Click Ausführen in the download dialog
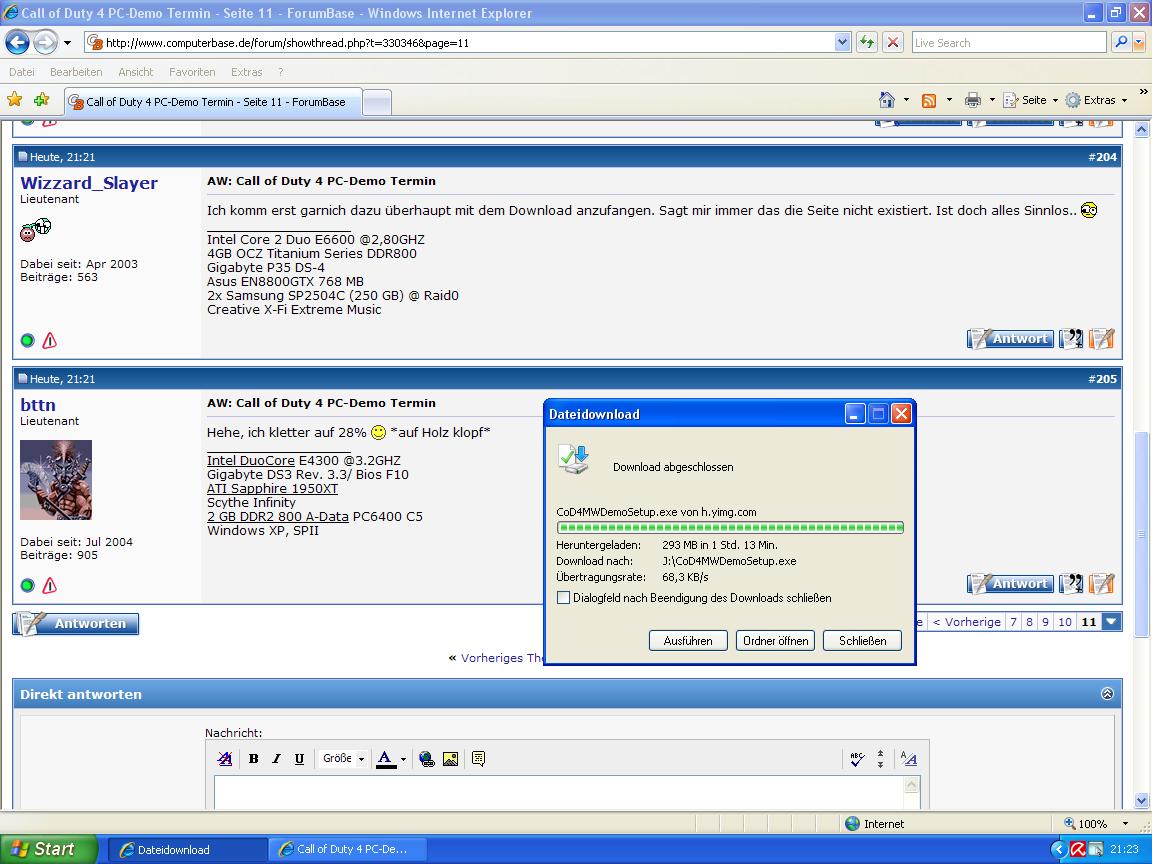Image resolution: width=1152 pixels, height=864 pixels. point(688,641)
